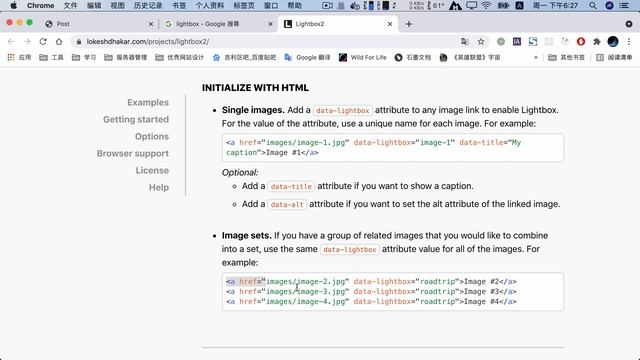Click the inline data-title code label
640x360 pixels.
click(291, 187)
